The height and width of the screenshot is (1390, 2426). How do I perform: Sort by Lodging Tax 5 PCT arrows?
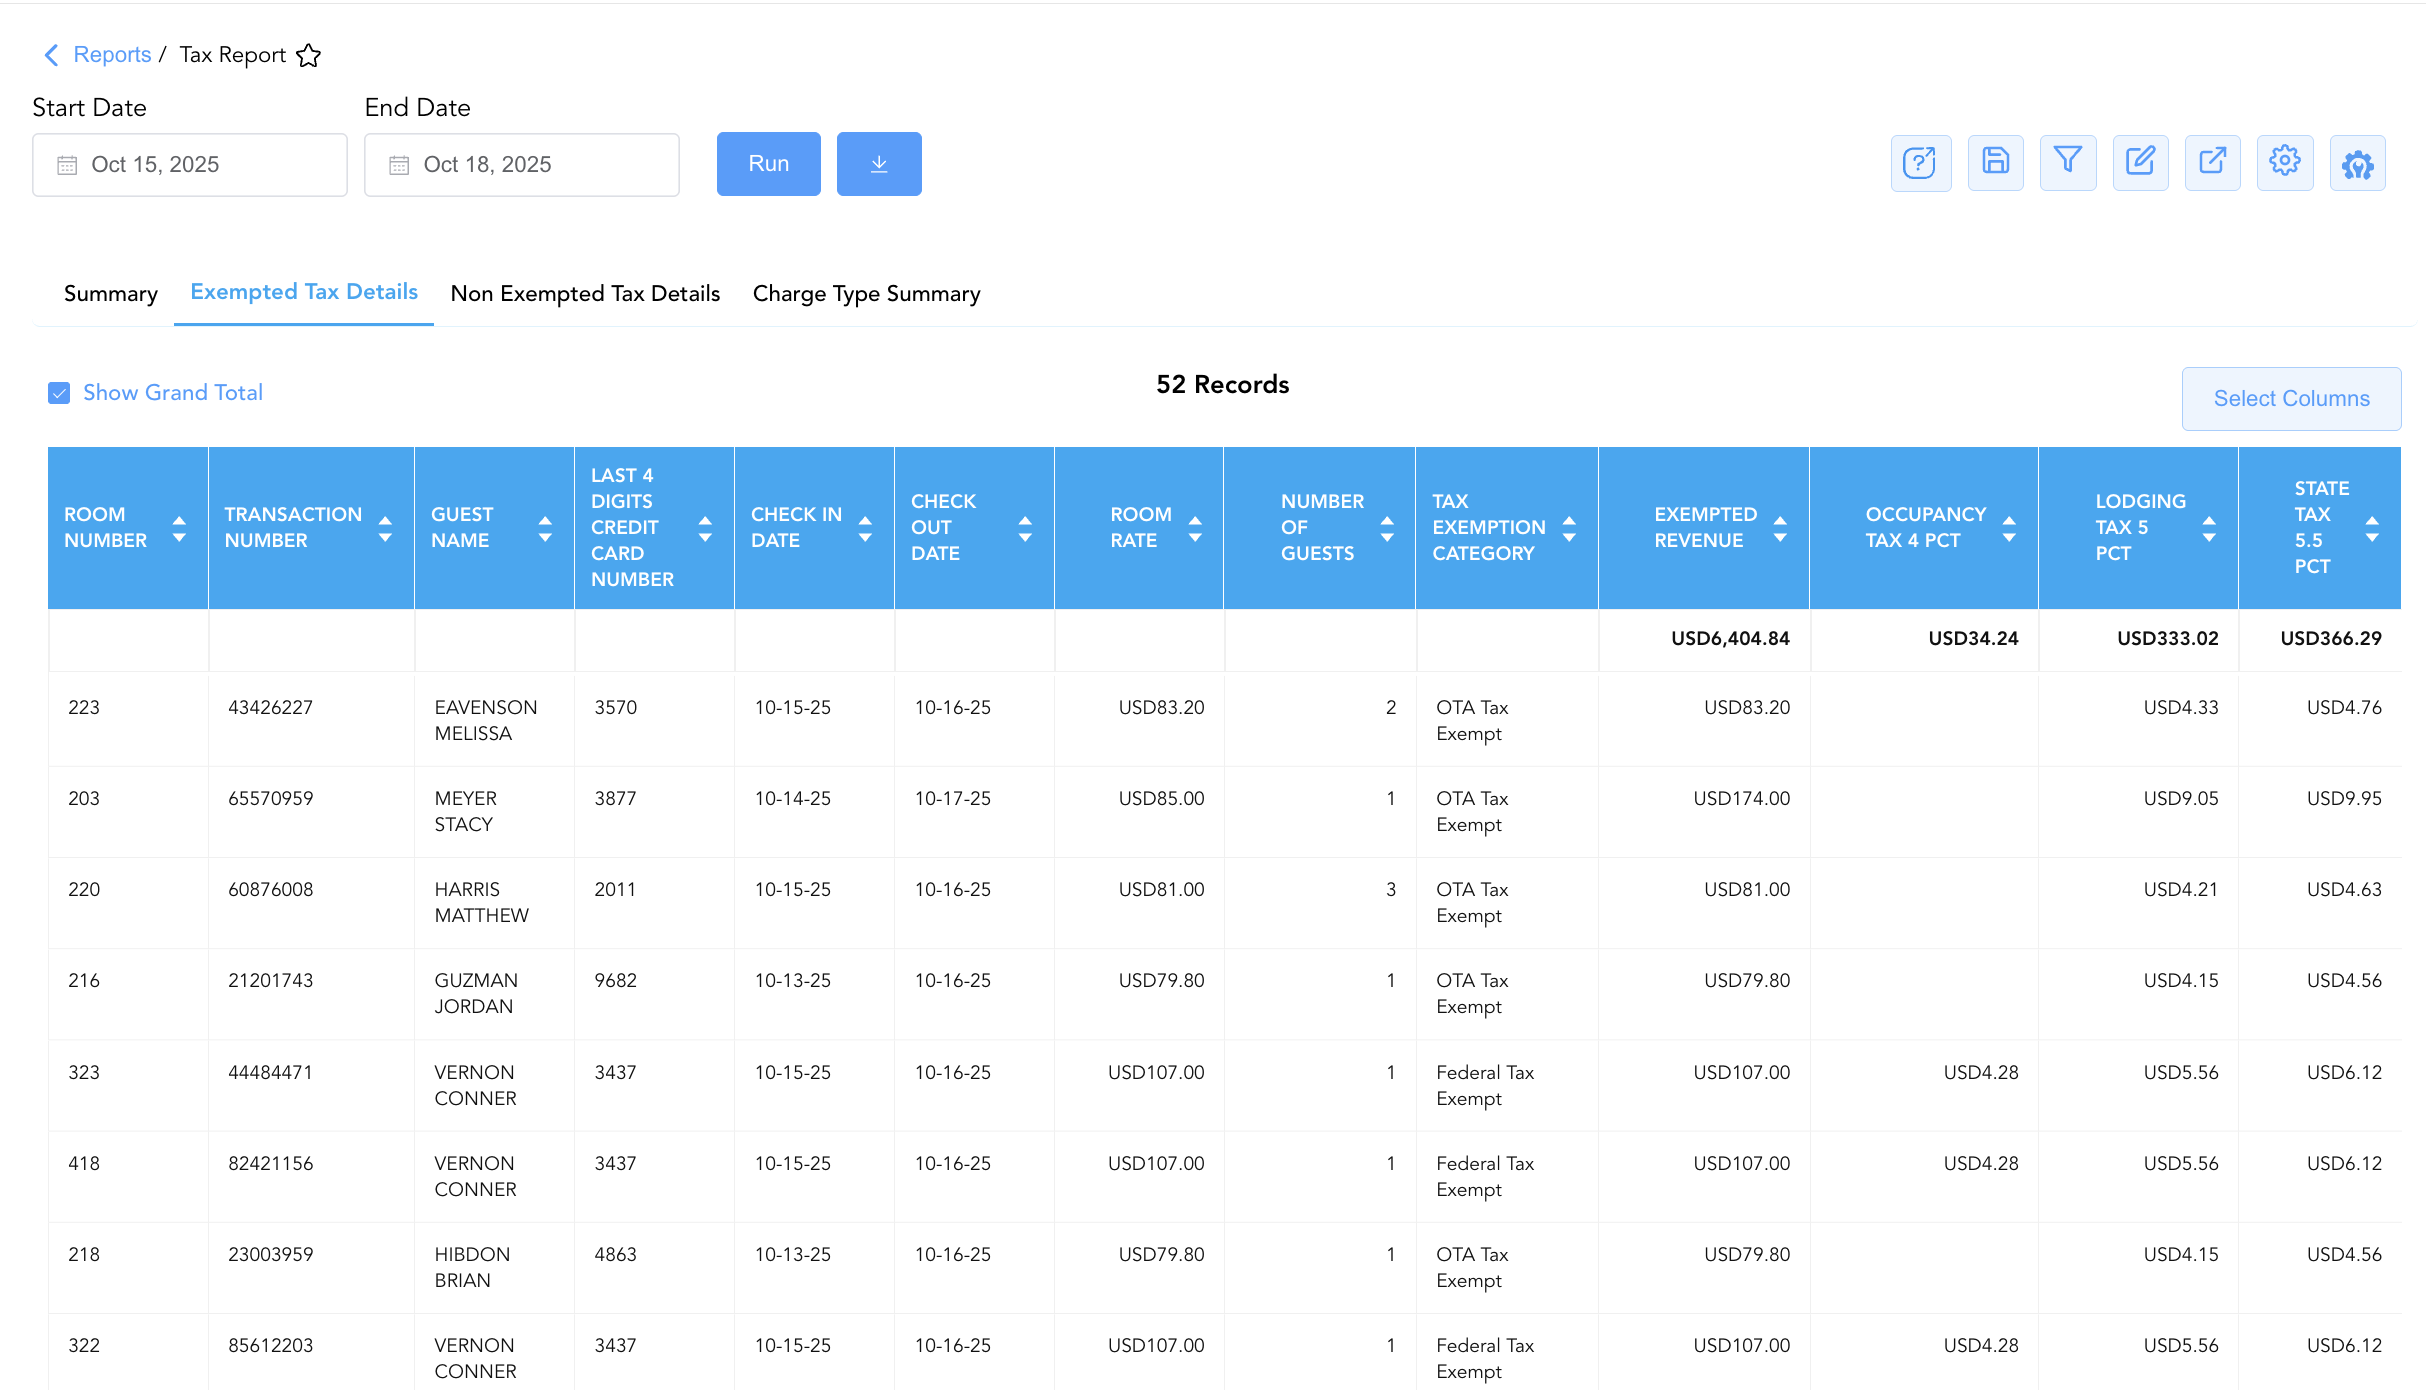(x=2209, y=528)
